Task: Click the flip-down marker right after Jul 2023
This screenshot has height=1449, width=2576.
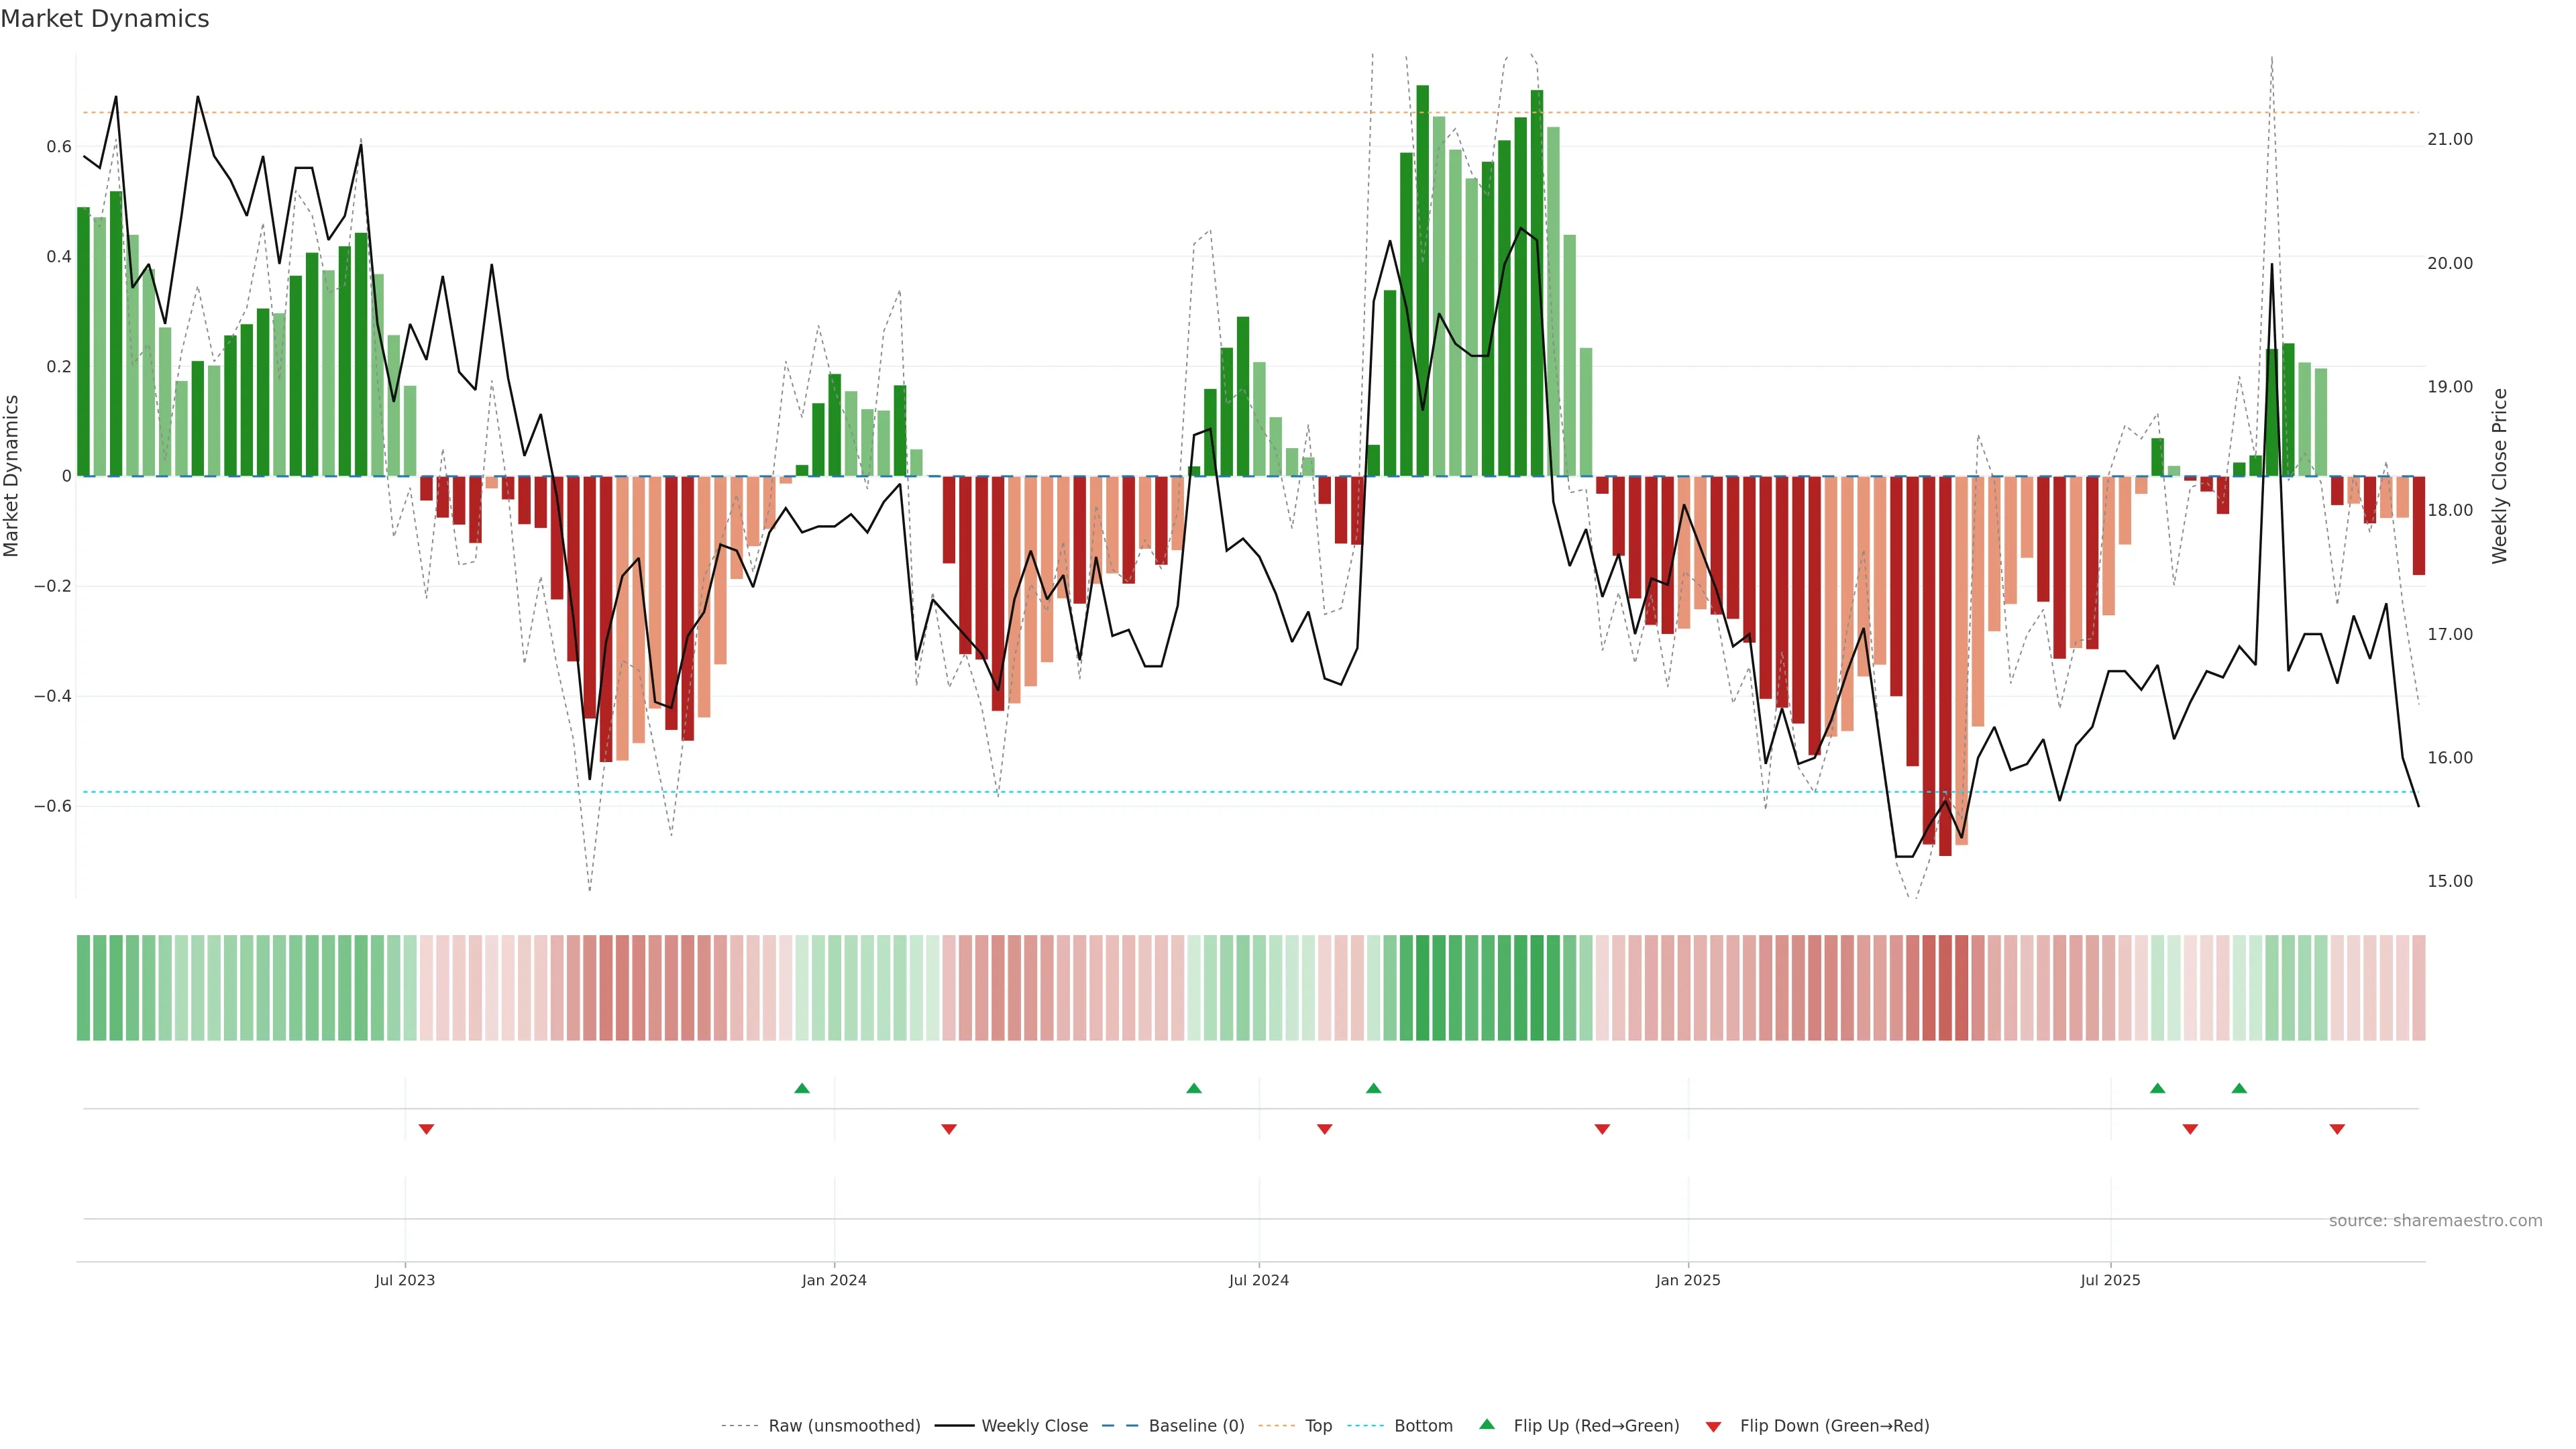Action: tap(426, 1129)
